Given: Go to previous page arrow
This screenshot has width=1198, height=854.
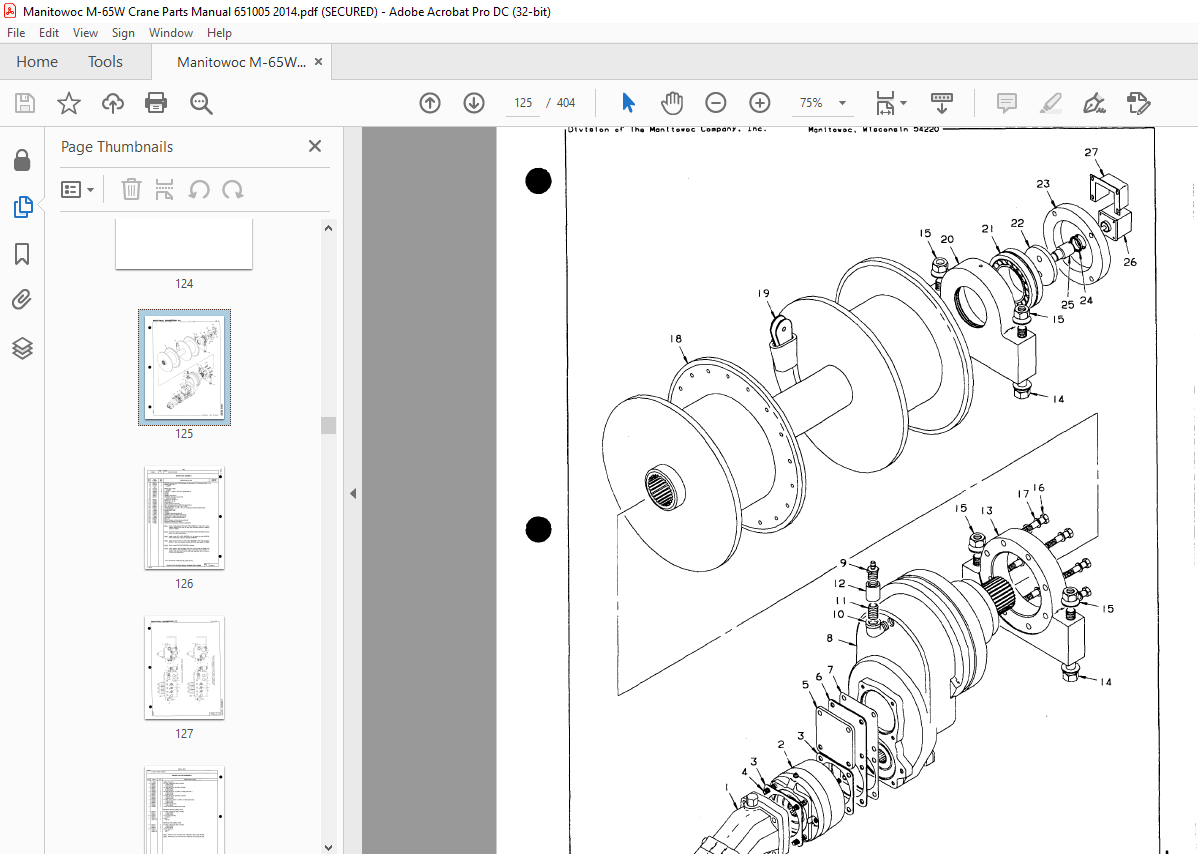Looking at the screenshot, I should [x=430, y=102].
